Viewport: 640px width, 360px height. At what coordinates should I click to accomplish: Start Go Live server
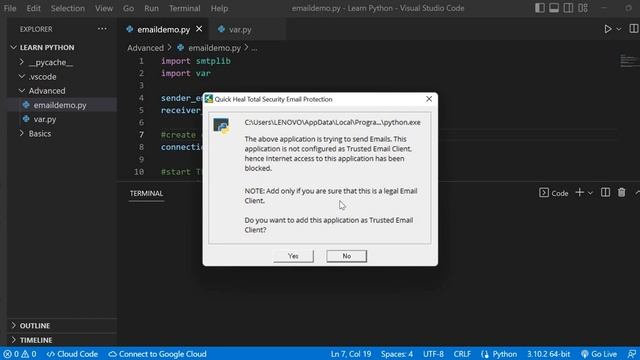[x=599, y=354]
